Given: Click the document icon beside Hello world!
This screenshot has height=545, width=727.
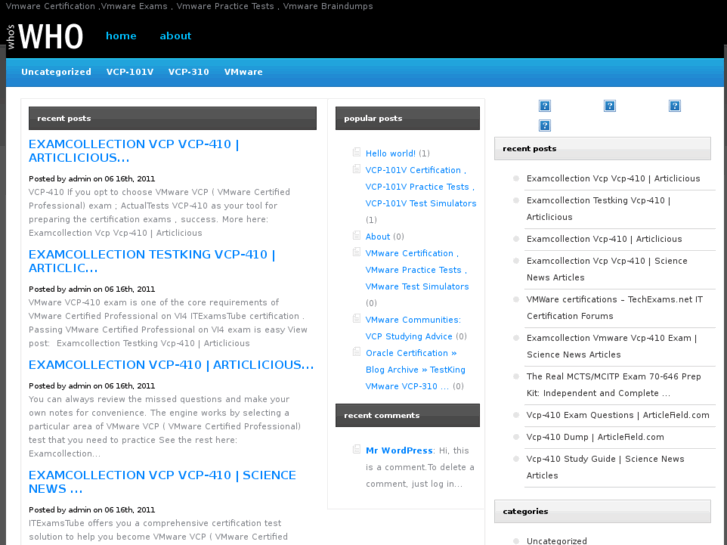Looking at the screenshot, I should (x=357, y=152).
